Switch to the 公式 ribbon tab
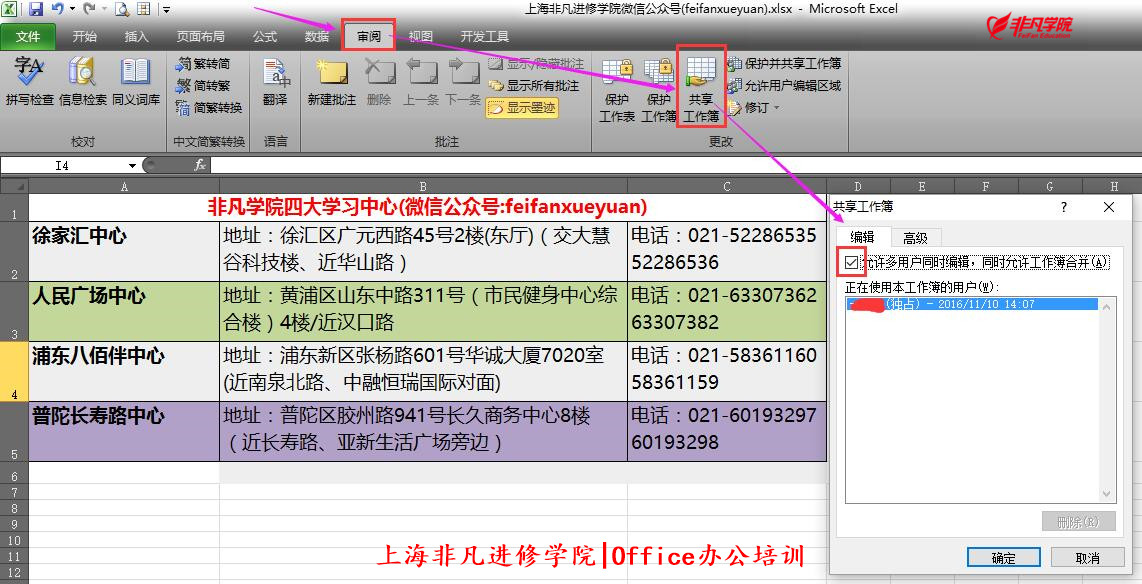This screenshot has height=584, width=1142. point(264,36)
